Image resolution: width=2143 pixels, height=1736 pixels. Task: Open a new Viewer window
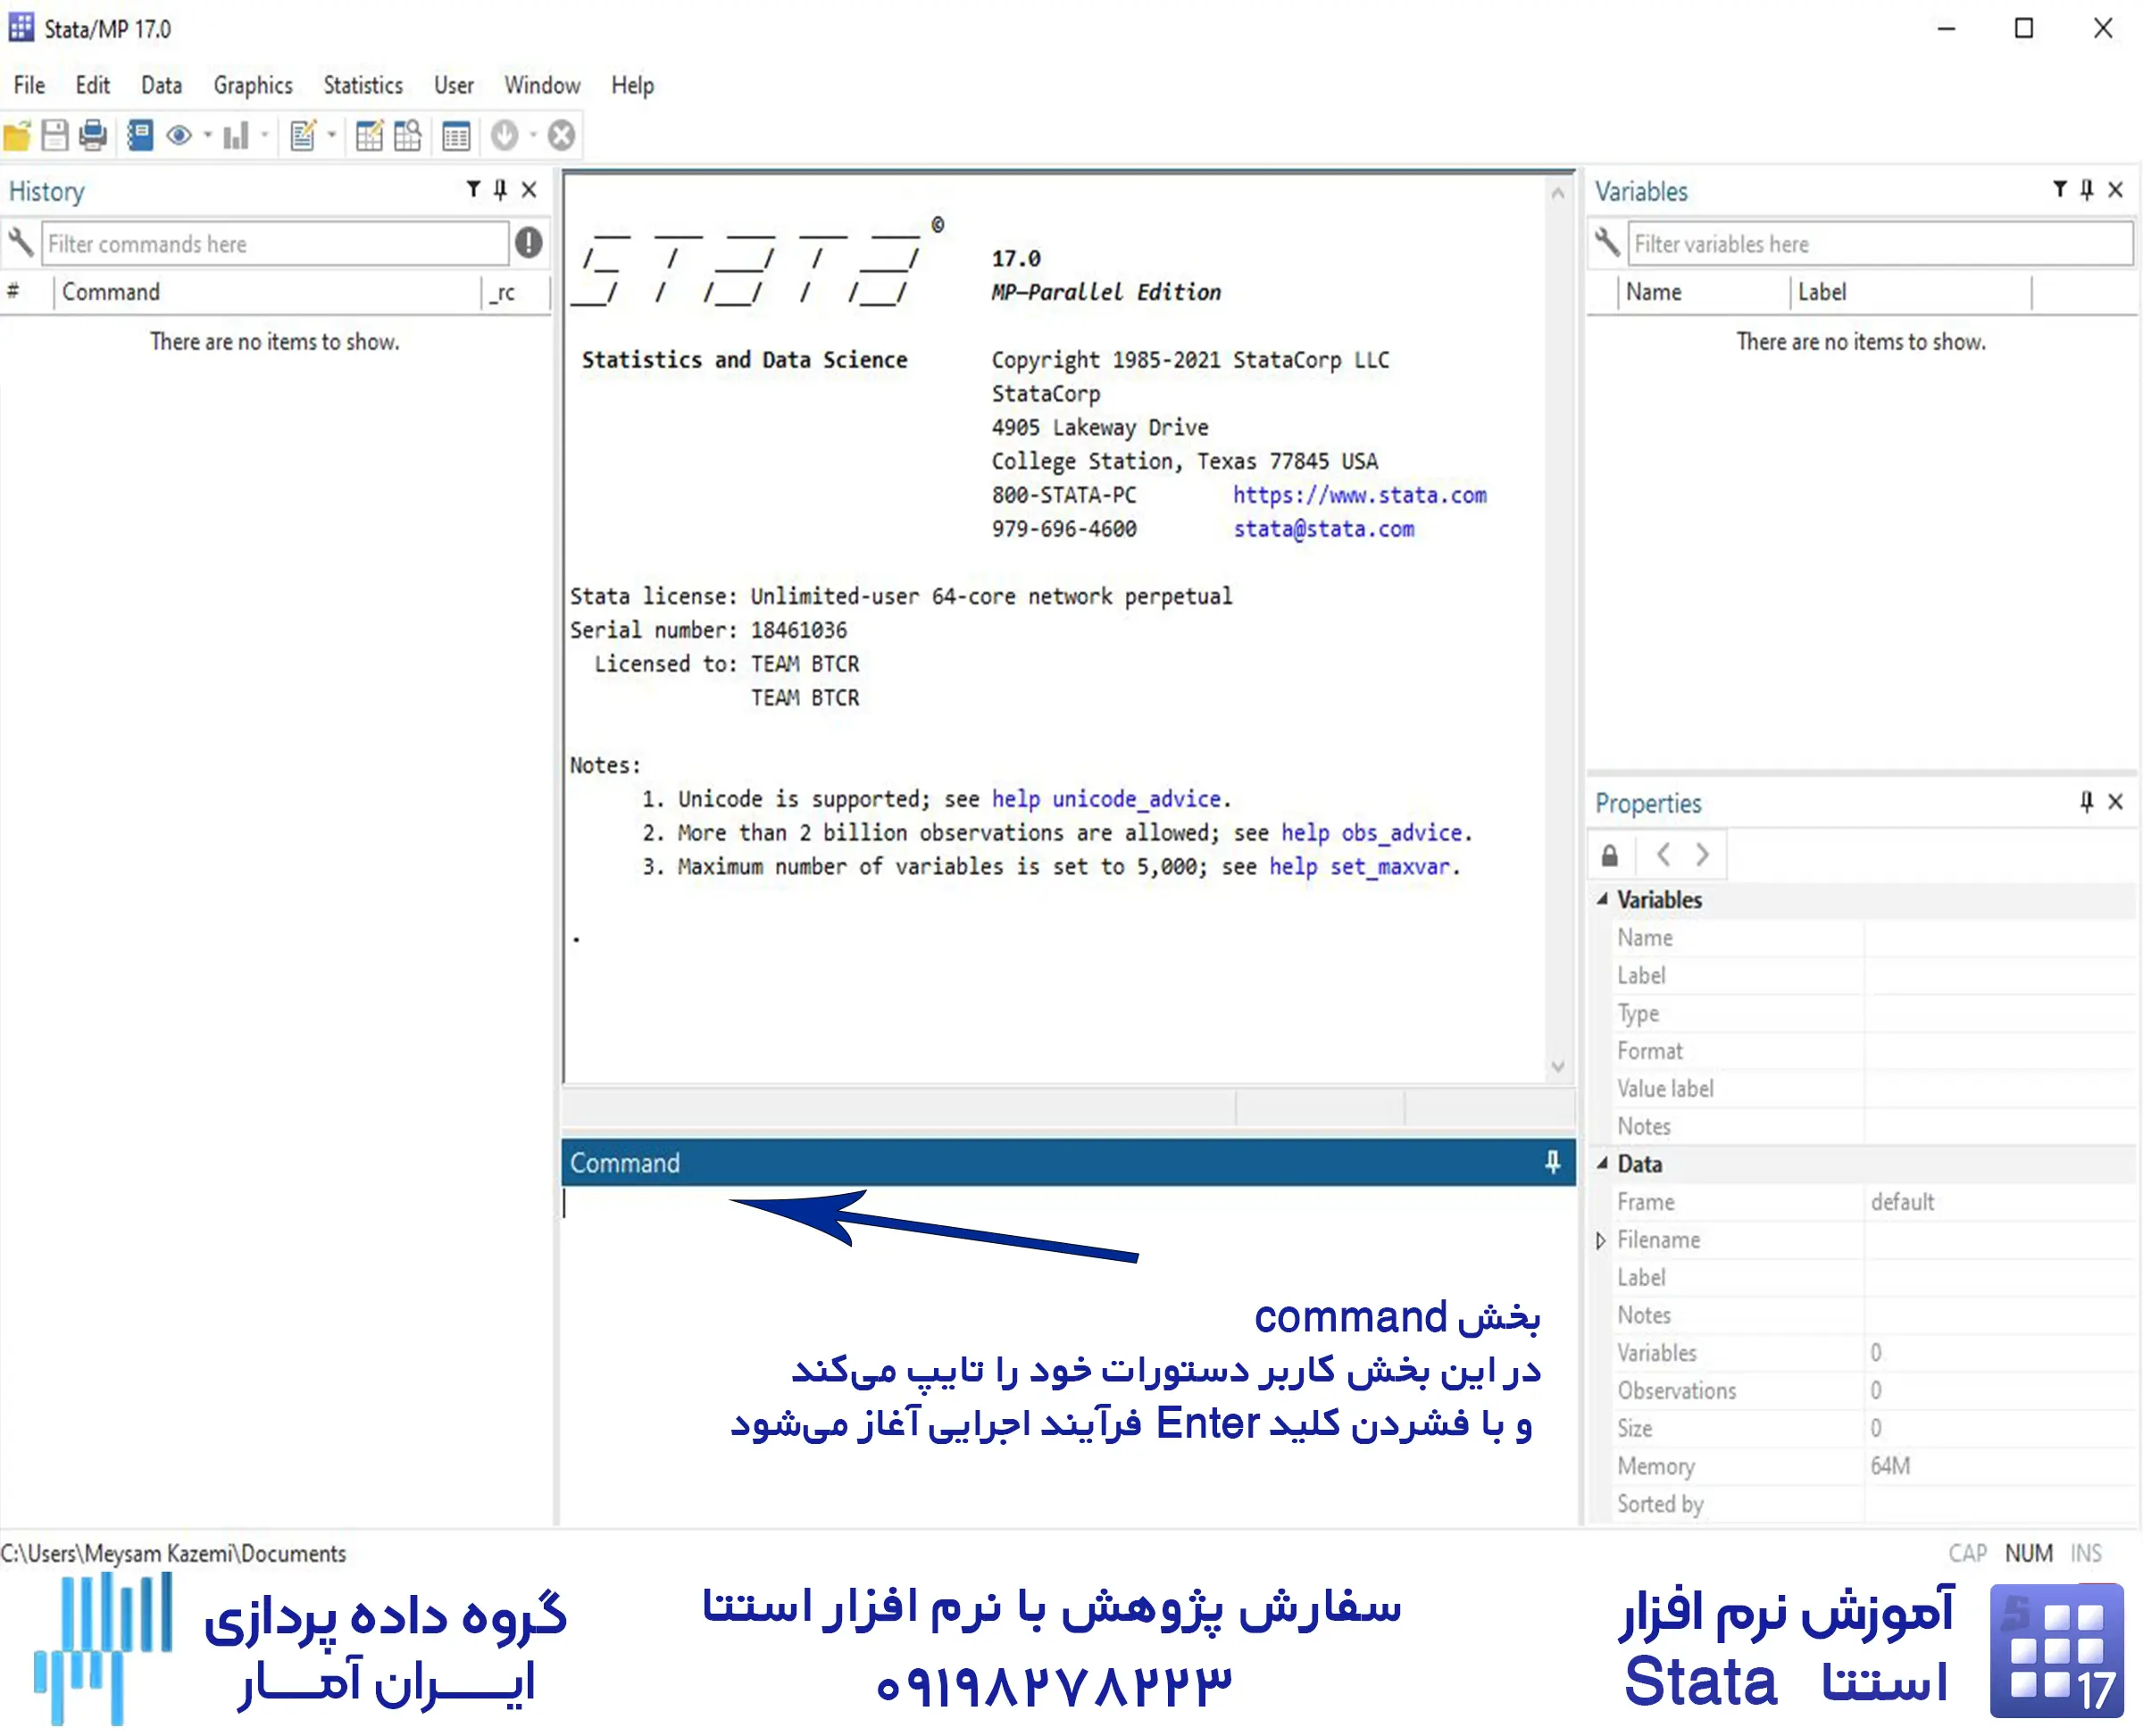(x=180, y=136)
